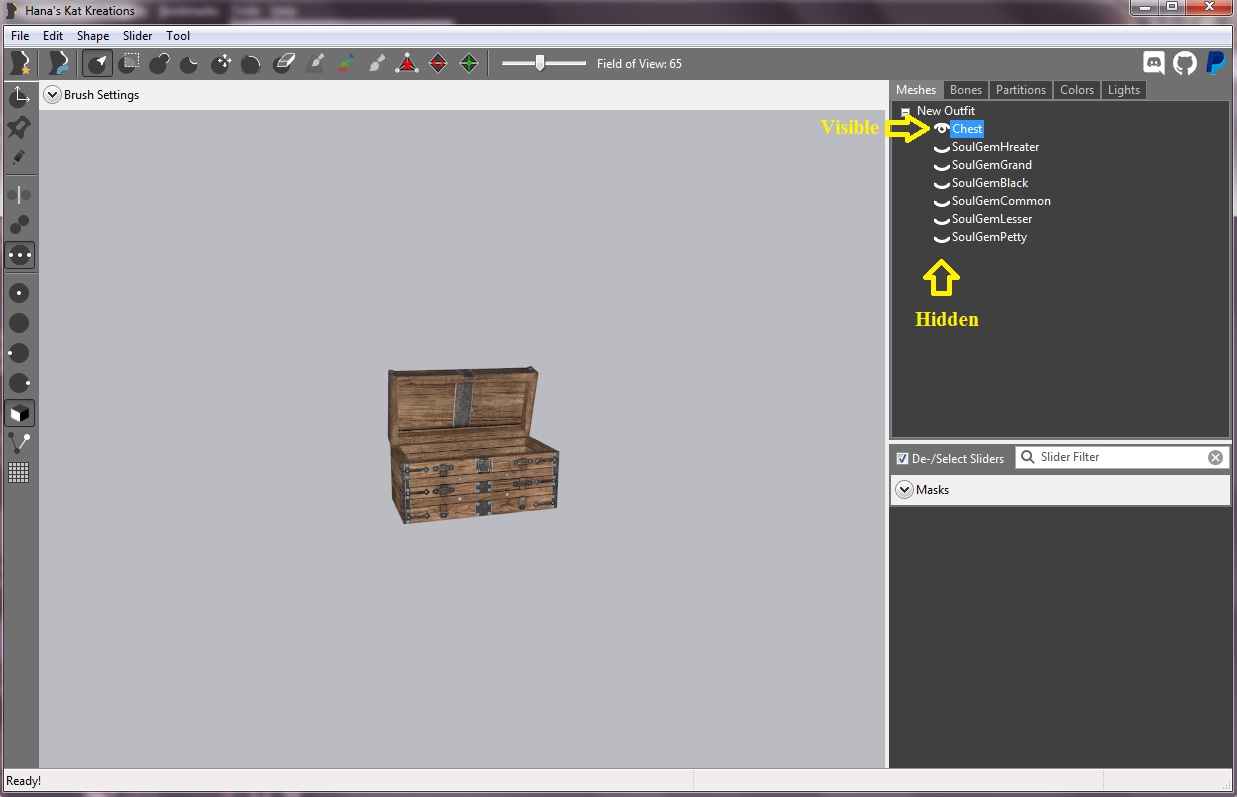Screen dimensions: 1237x797
Task: Click the grid icon in side toolbar
Action: [19, 473]
